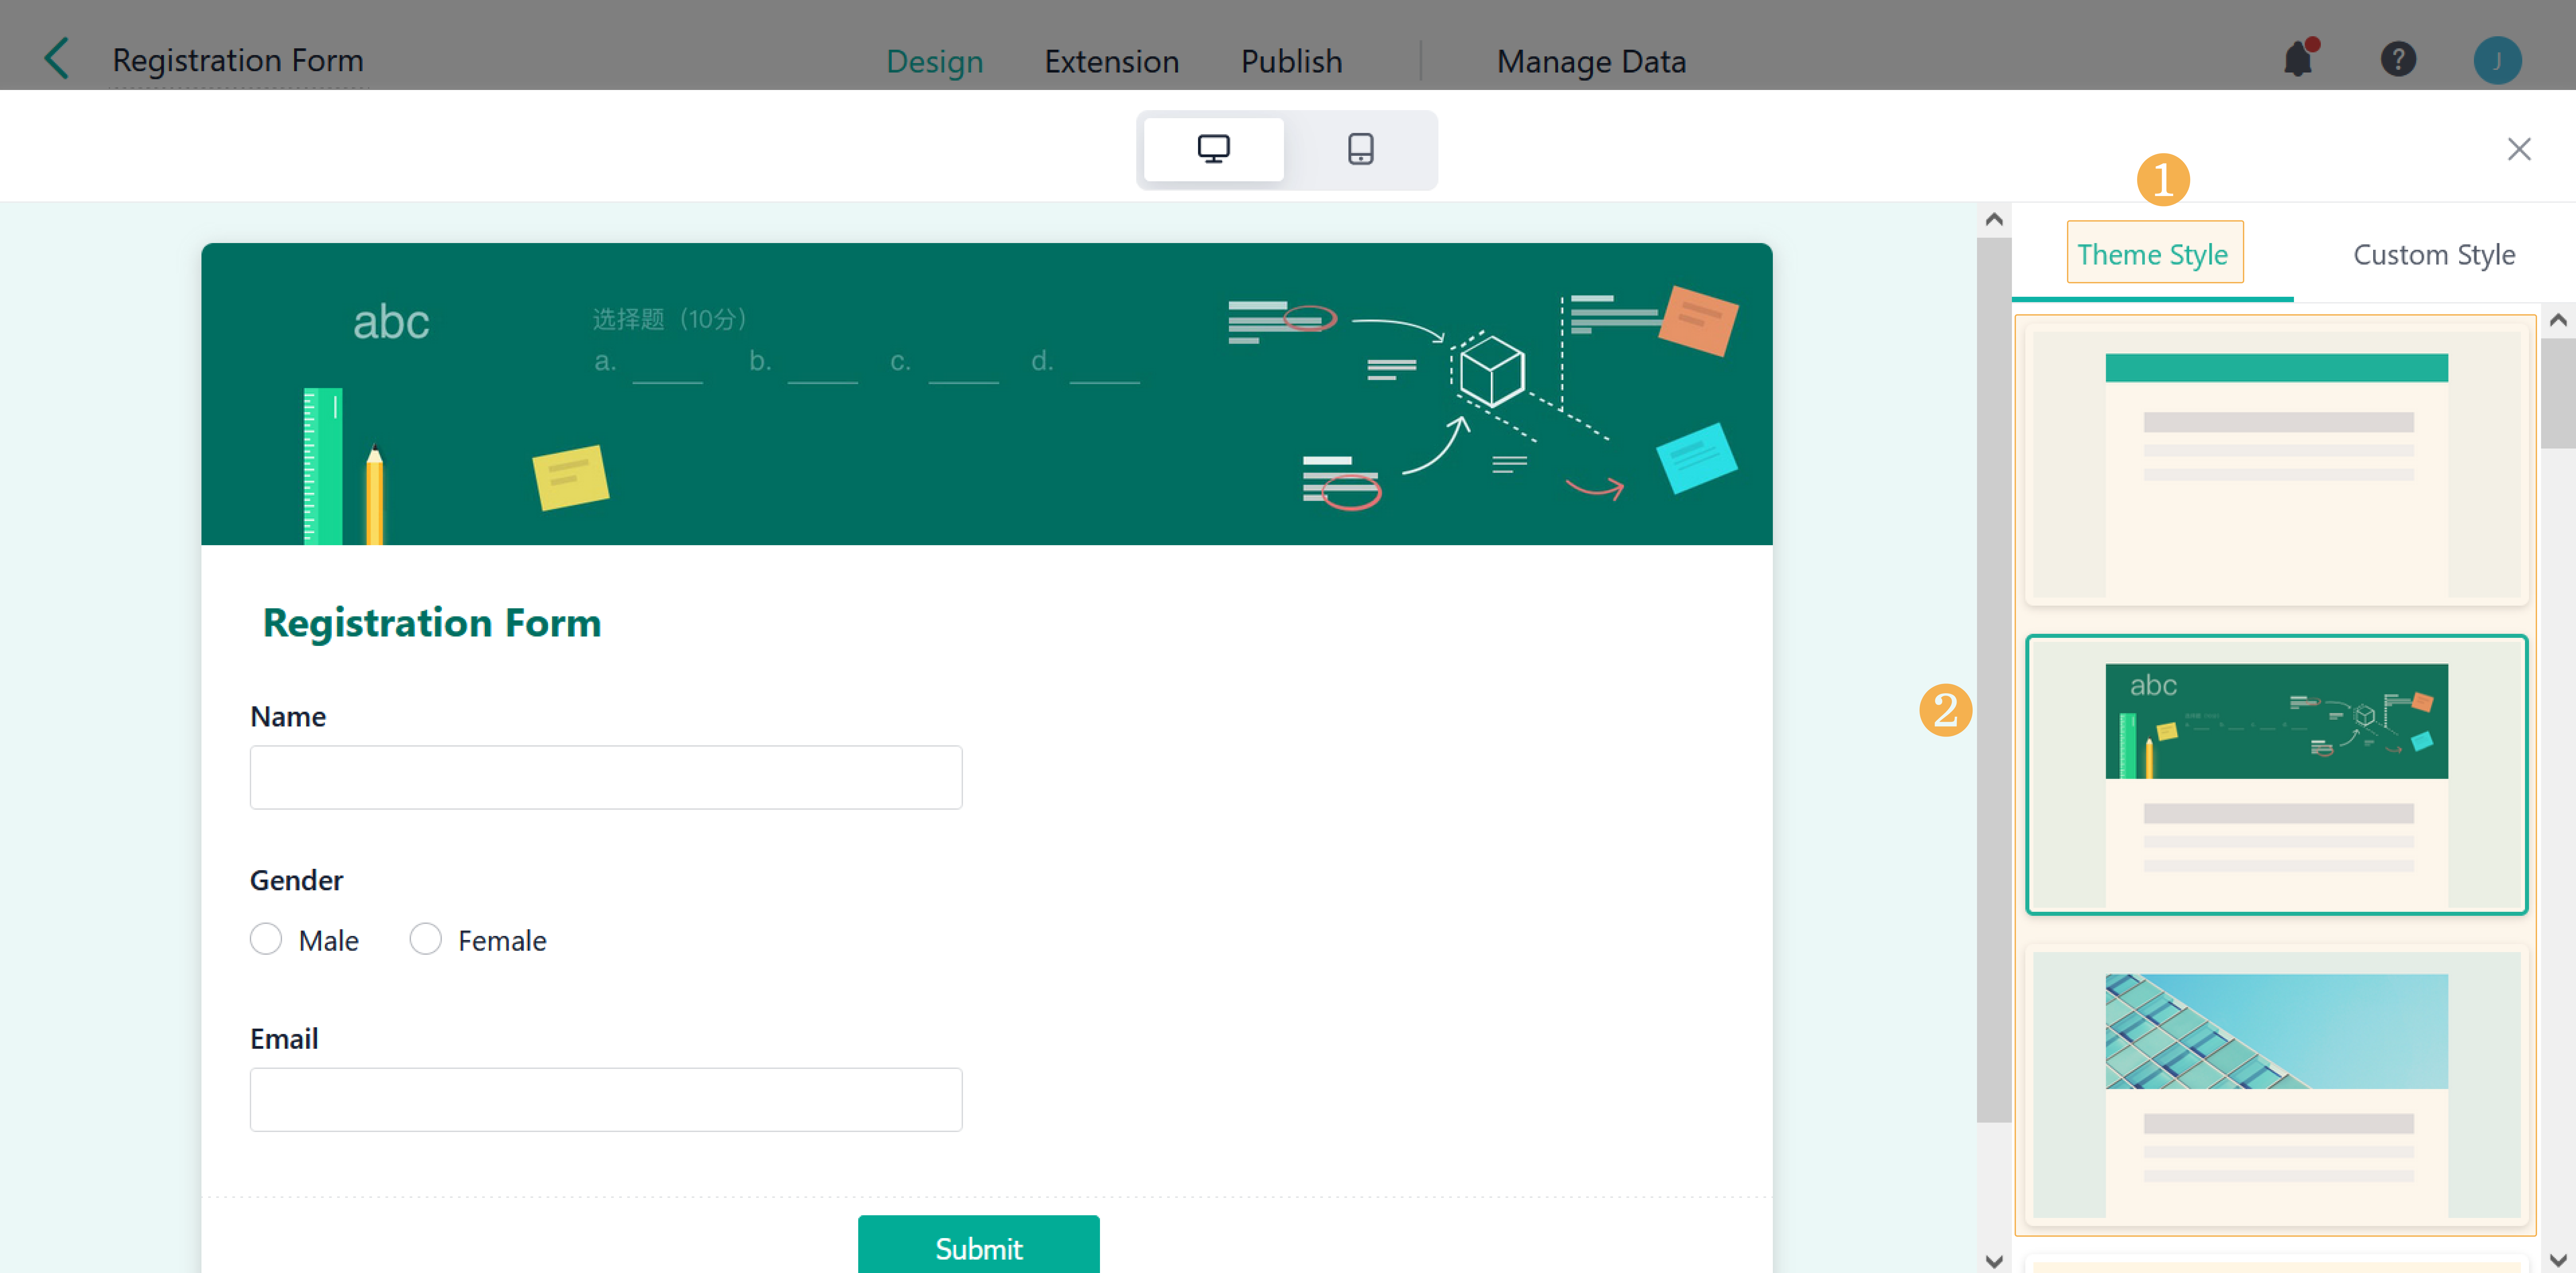Switch to mobile preview mode
Screen dimensions: 2576x1273
click(1360, 149)
